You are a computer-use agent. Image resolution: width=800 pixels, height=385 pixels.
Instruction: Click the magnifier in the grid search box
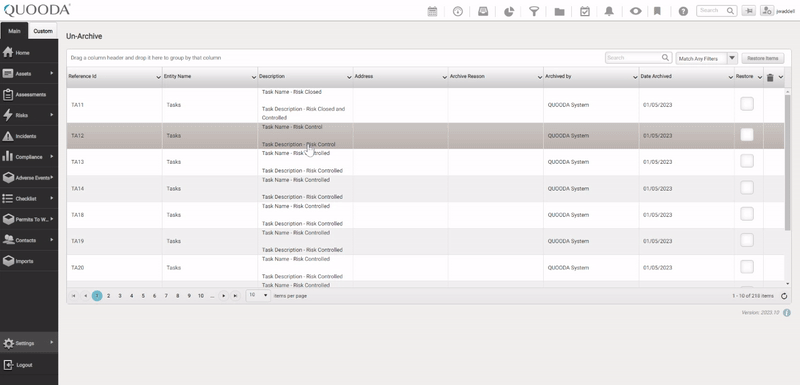[x=665, y=58]
